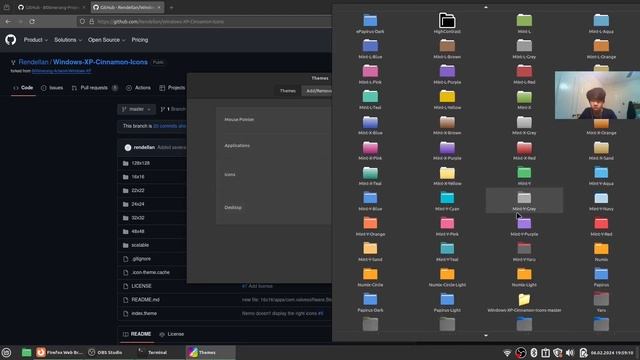Viewport: 640px width, 360px height.
Task: Pick the Papirus-Dark icon theme
Action: (370, 302)
